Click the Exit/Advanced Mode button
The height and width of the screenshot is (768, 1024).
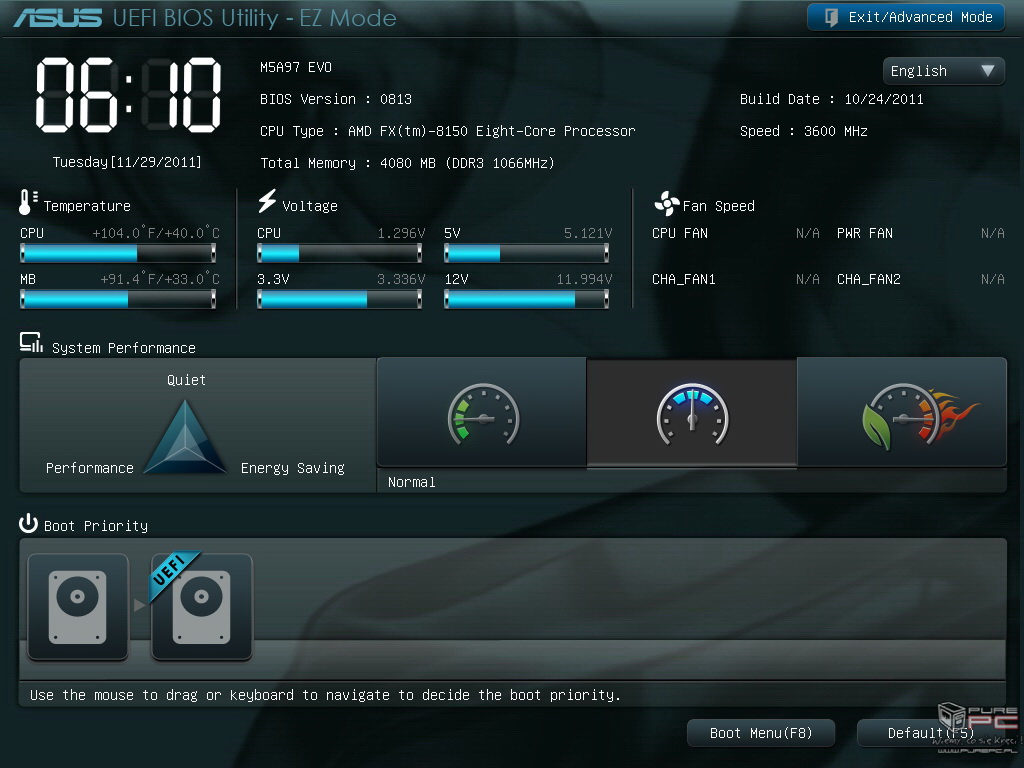click(x=905, y=17)
